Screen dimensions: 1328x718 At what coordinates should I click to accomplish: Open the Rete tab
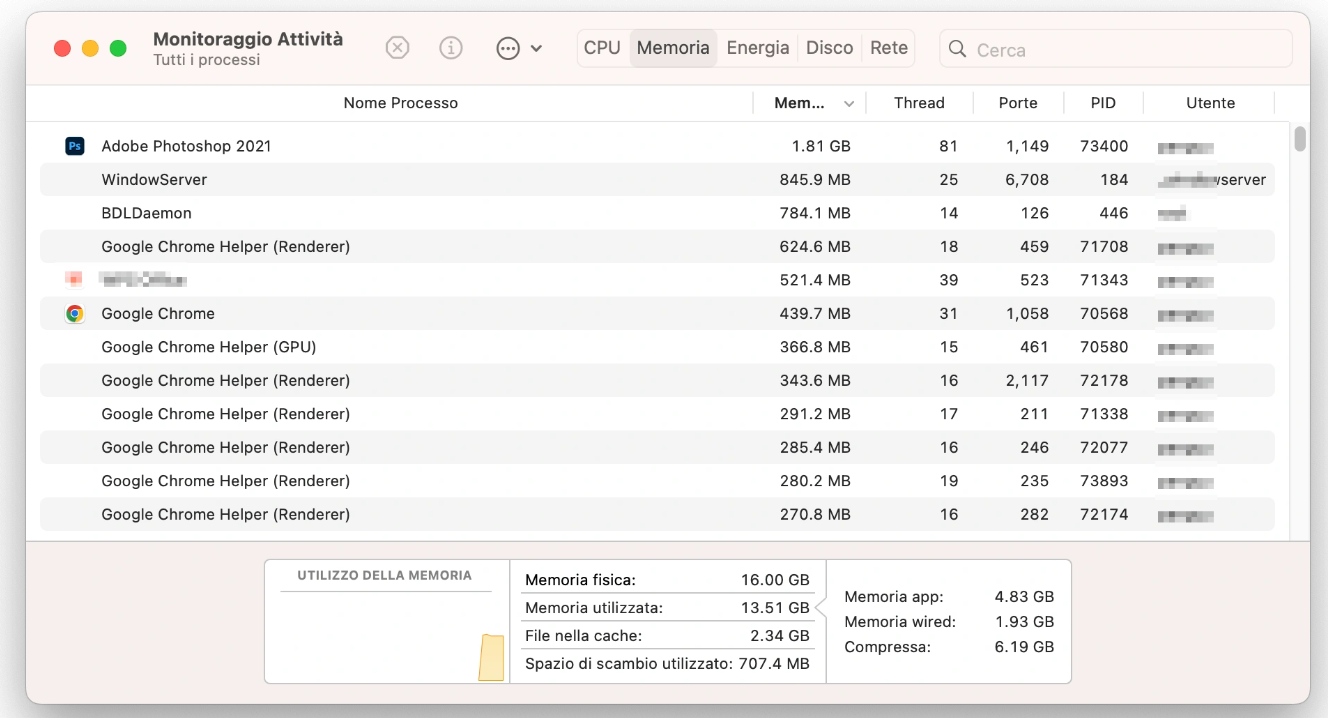(889, 48)
